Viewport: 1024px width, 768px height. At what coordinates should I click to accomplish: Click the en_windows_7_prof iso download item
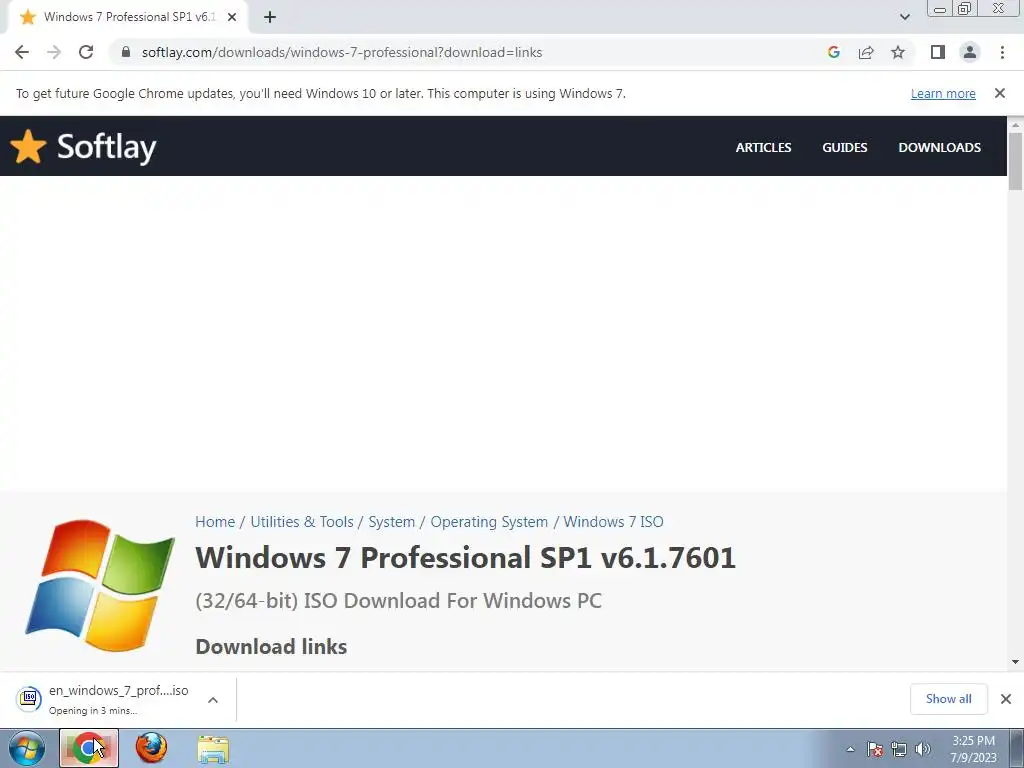click(118, 699)
